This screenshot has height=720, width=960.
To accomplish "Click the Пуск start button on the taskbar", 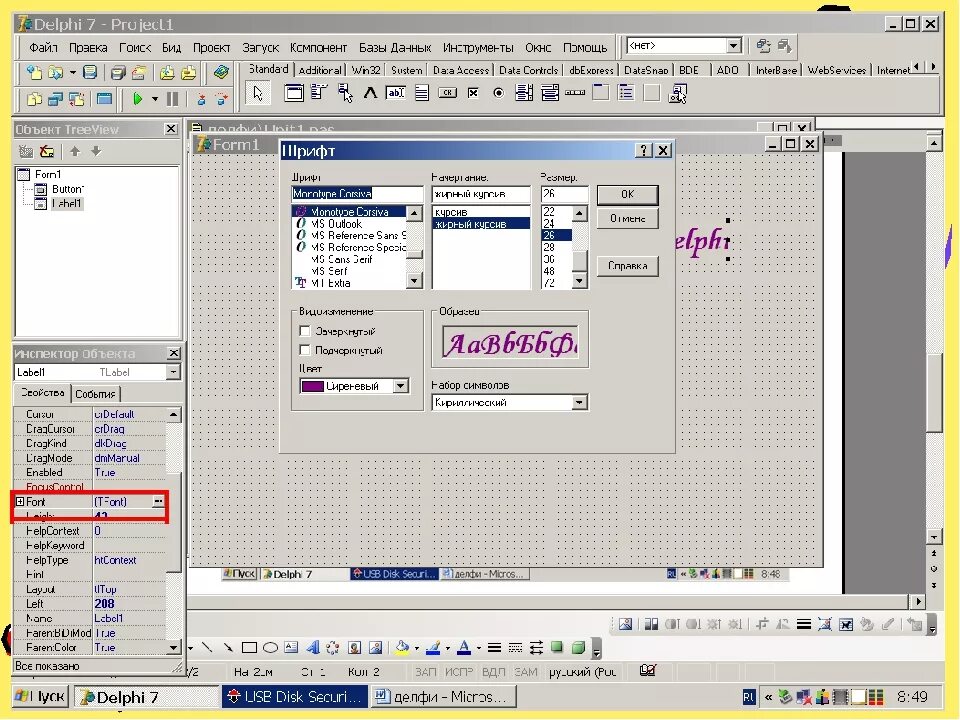I will point(41,697).
